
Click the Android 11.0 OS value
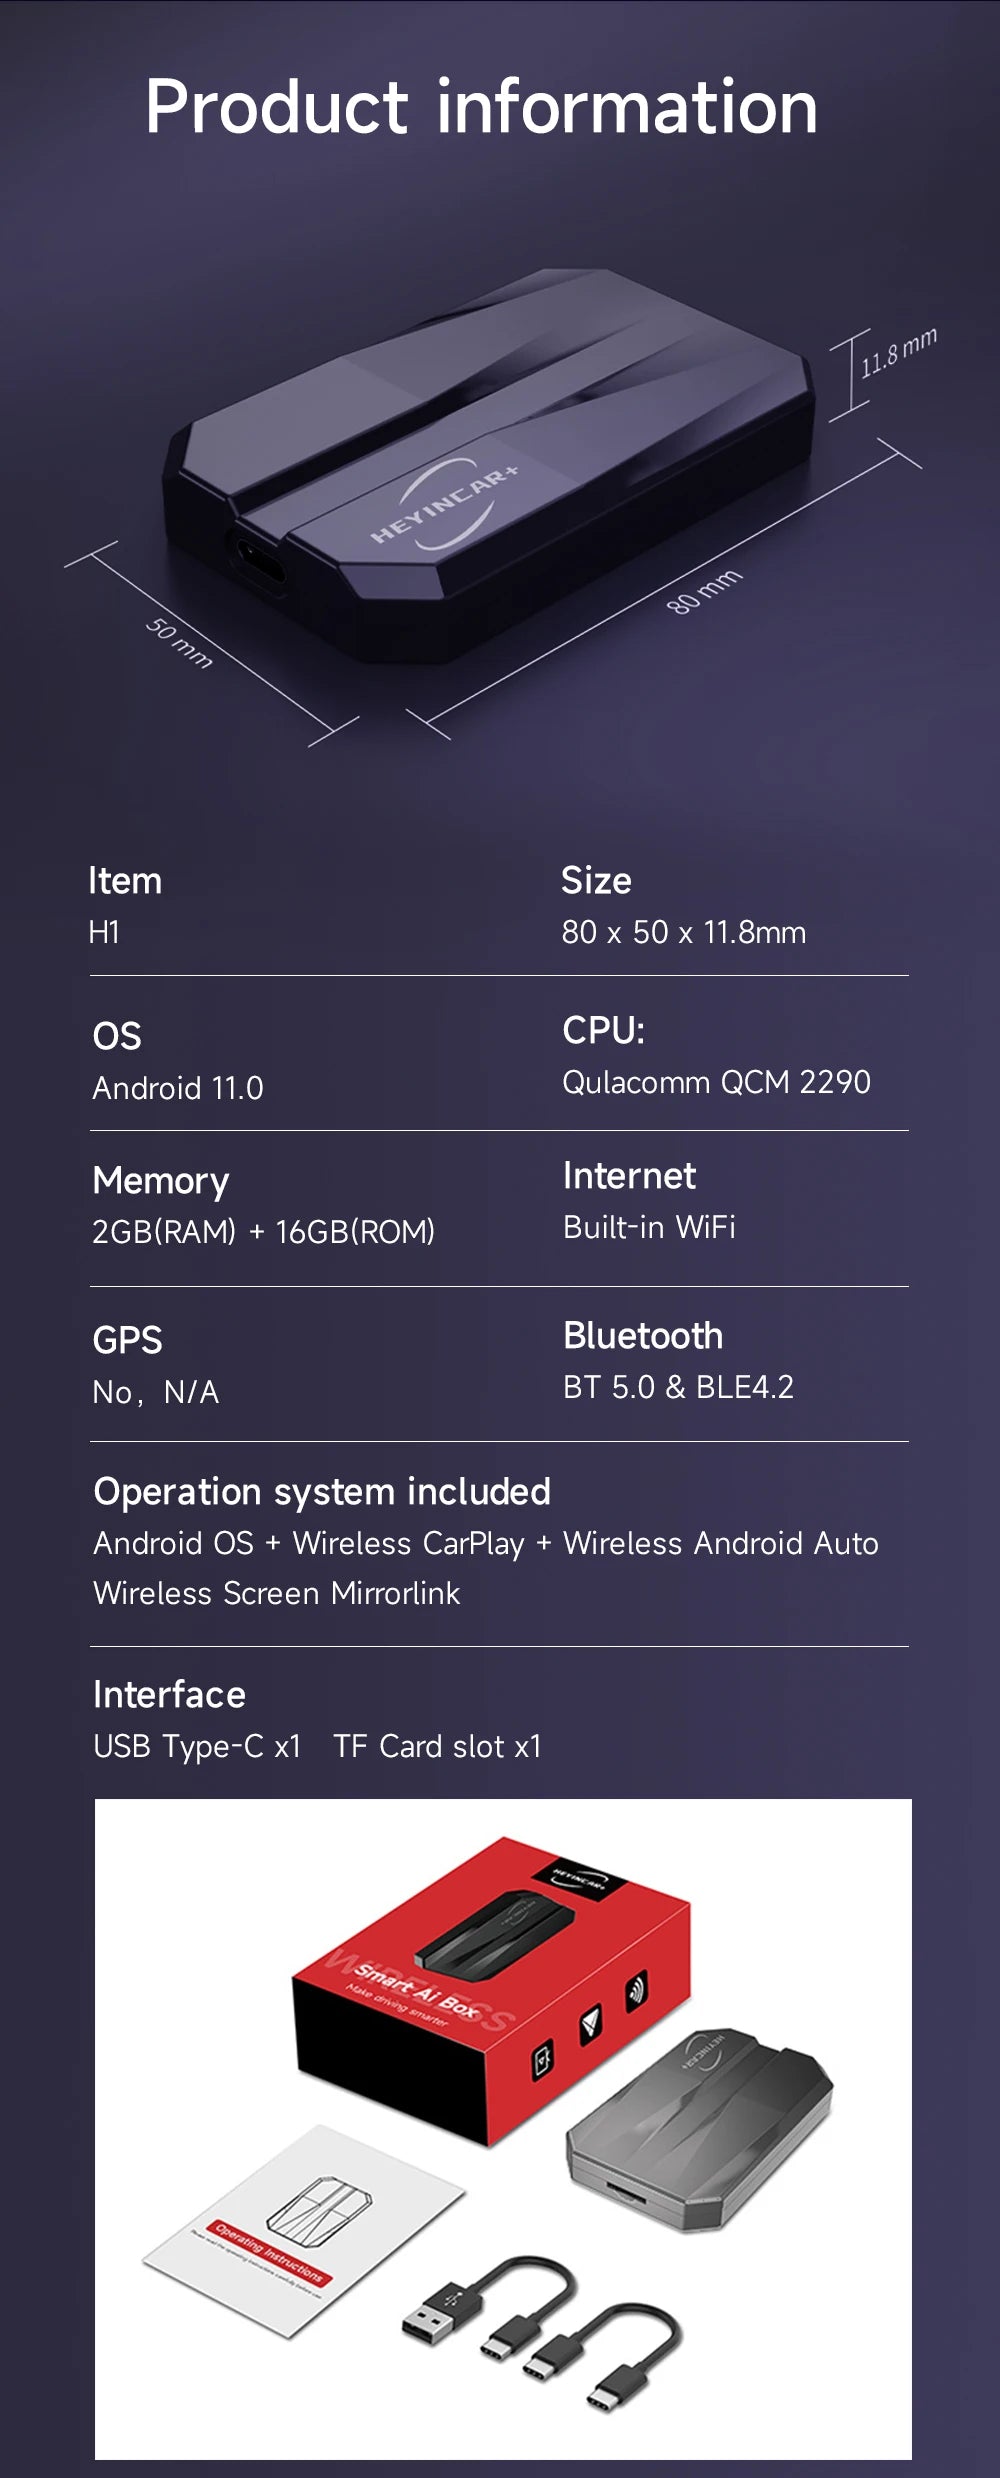click(x=178, y=1088)
